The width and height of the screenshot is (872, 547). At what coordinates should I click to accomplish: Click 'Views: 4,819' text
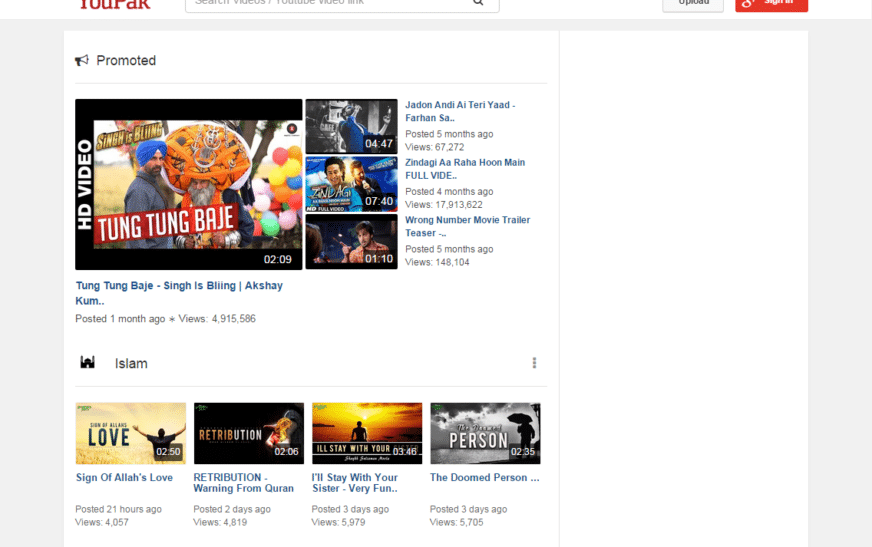tap(220, 523)
